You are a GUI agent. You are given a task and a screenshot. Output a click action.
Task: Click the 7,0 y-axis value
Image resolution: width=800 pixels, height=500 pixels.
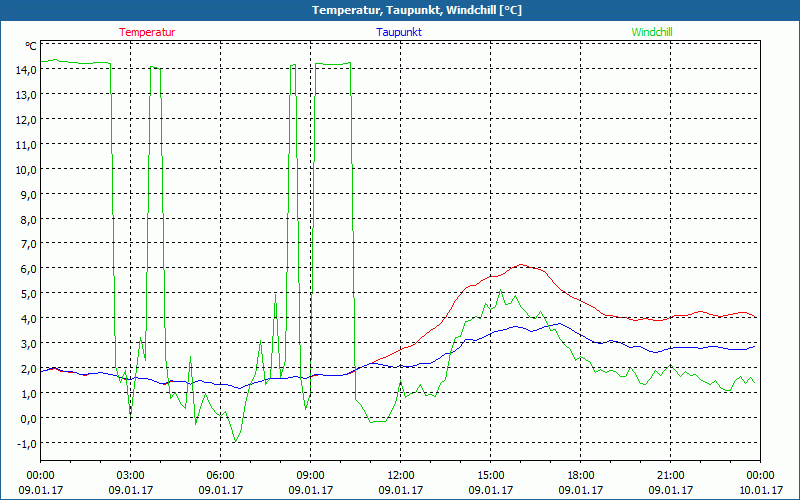[29, 244]
